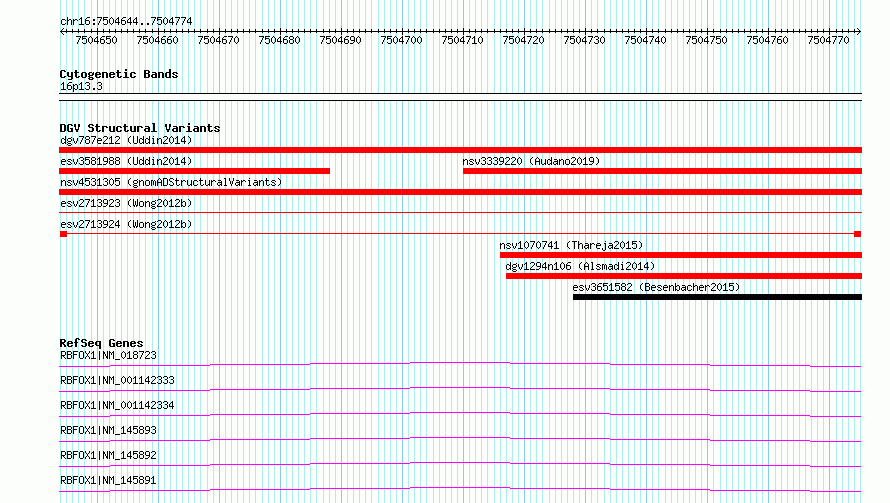Click ruler position 7504720
Viewport: 890px width, 503px height.
523,40
